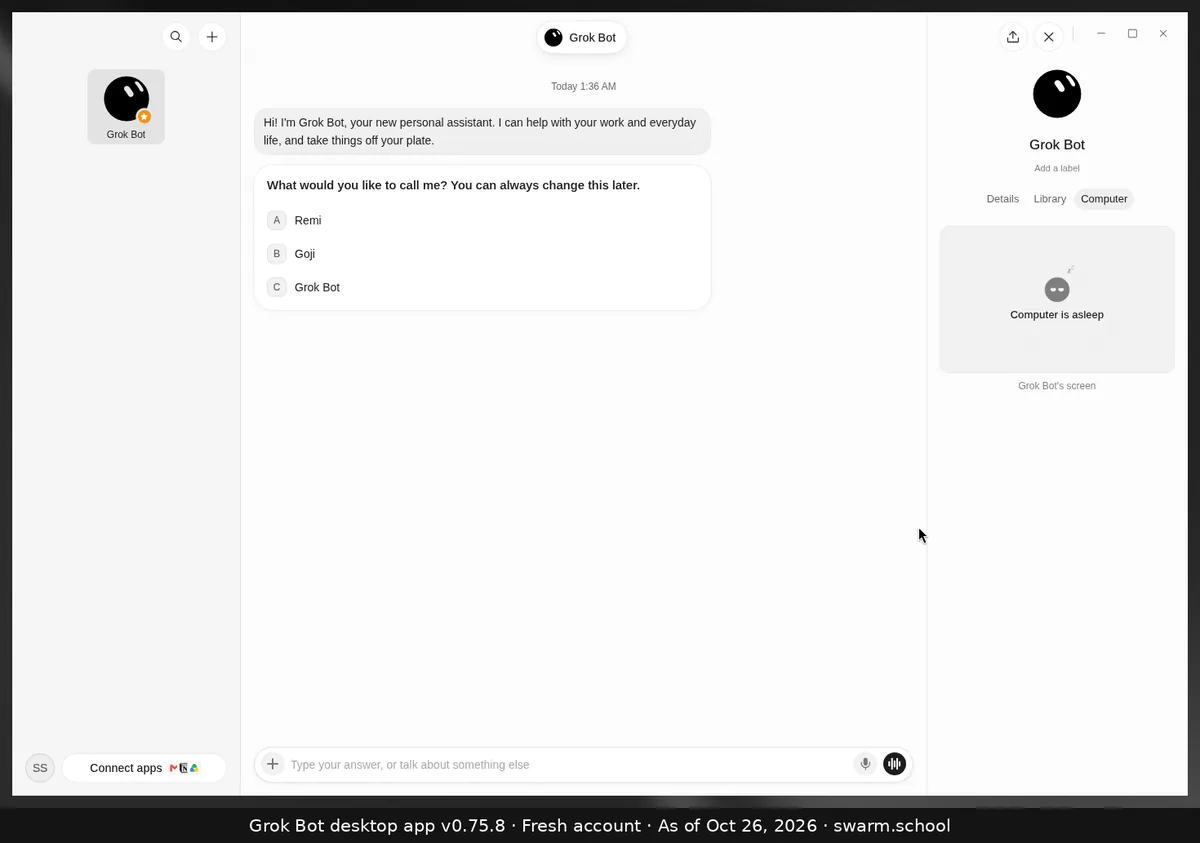Open the sleeping computer screen preview
The image size is (1200, 843).
coord(1057,299)
